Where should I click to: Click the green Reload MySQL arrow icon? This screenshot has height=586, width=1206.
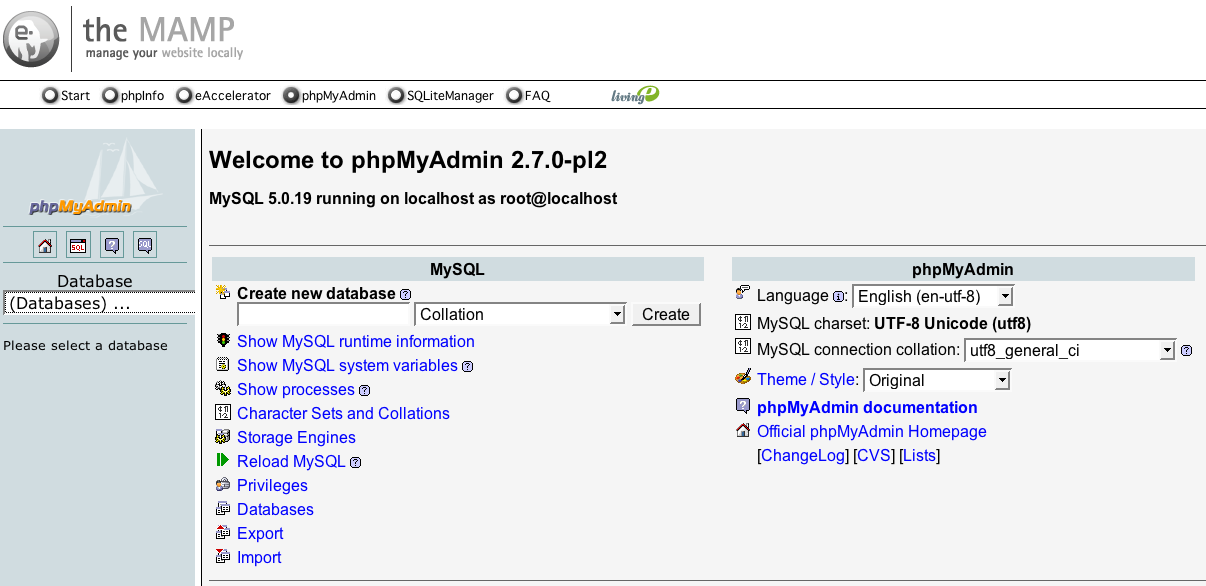coord(223,461)
